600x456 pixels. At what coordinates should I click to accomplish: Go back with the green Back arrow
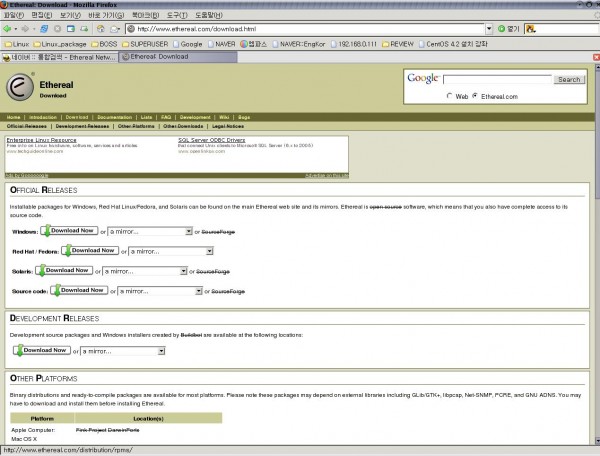click(x=7, y=29)
